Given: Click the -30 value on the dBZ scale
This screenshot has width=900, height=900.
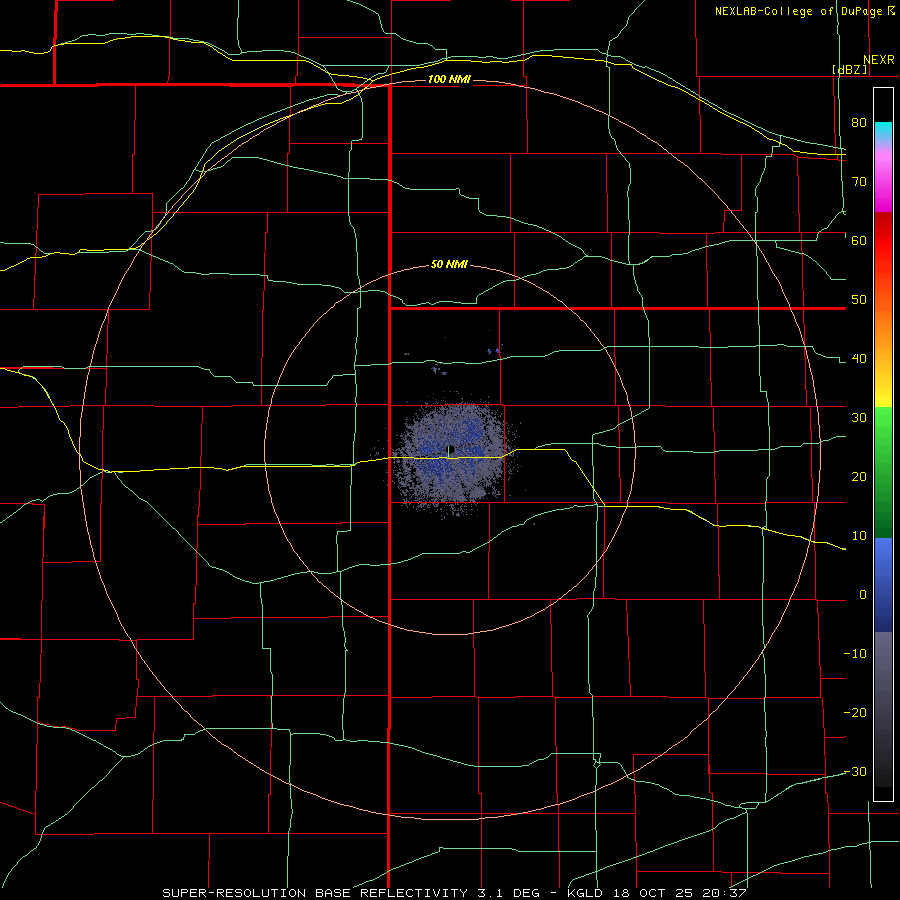Looking at the screenshot, I should pos(855,772).
